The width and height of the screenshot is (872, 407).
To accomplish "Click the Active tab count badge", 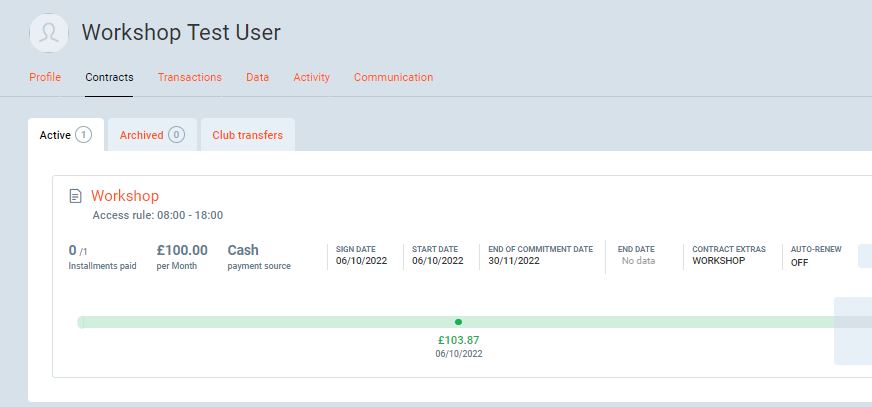I will [x=83, y=135].
